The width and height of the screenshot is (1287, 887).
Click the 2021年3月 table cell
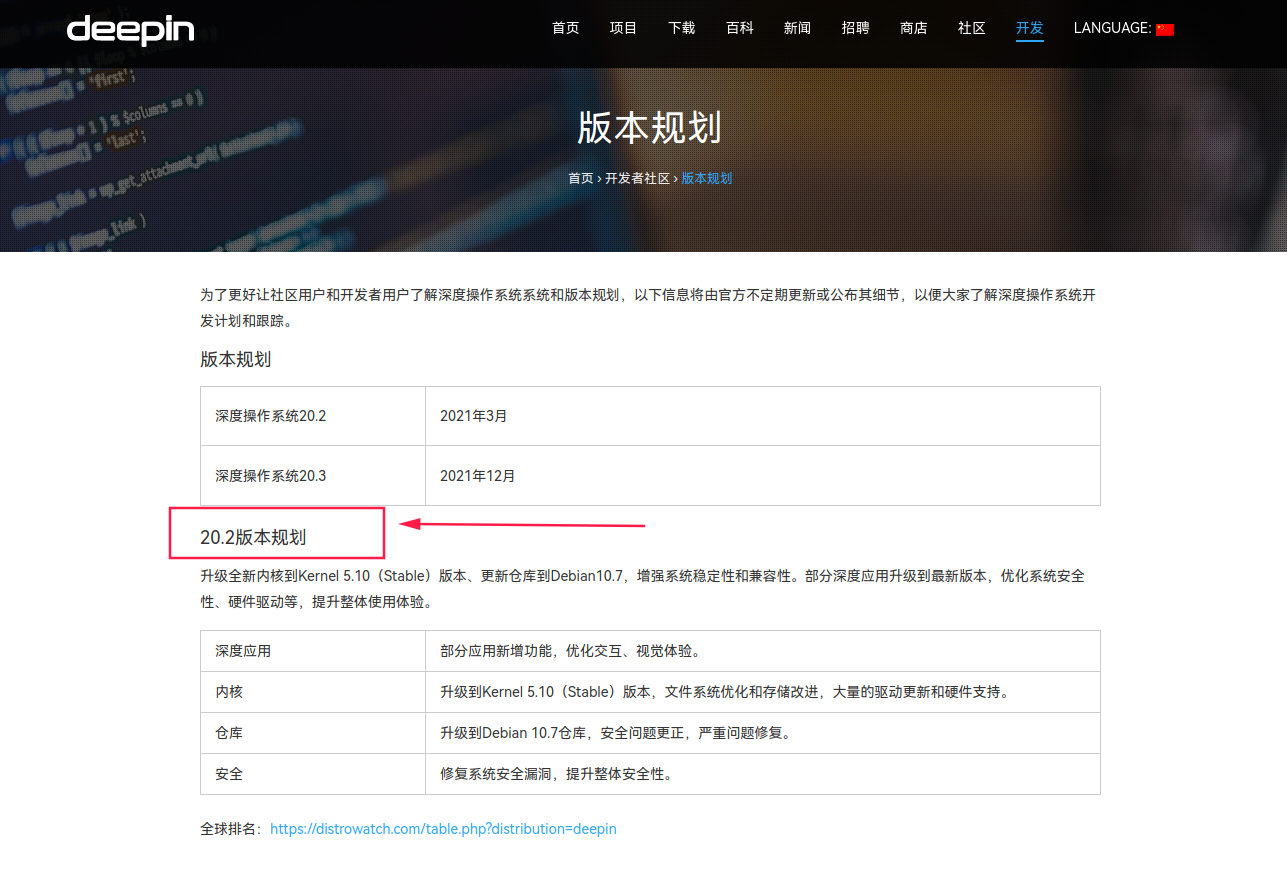tap(763, 416)
